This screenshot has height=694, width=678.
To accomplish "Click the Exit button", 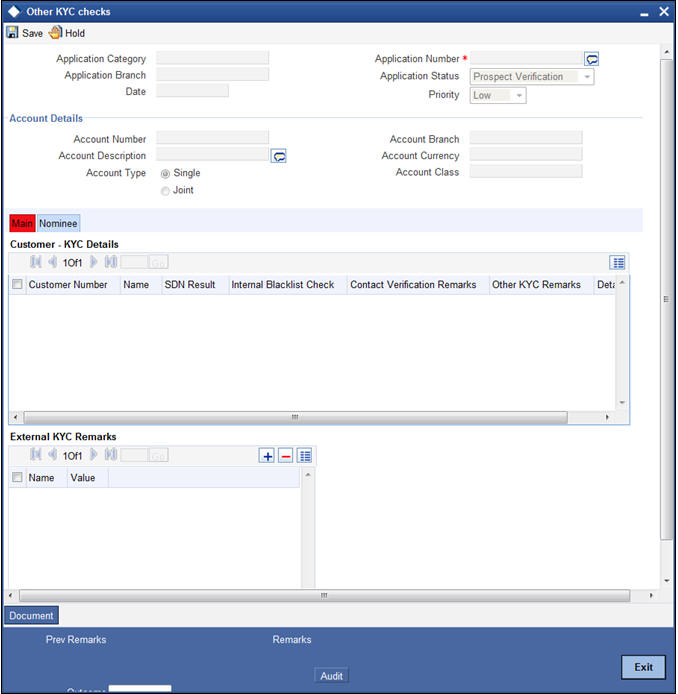I will click(643, 667).
